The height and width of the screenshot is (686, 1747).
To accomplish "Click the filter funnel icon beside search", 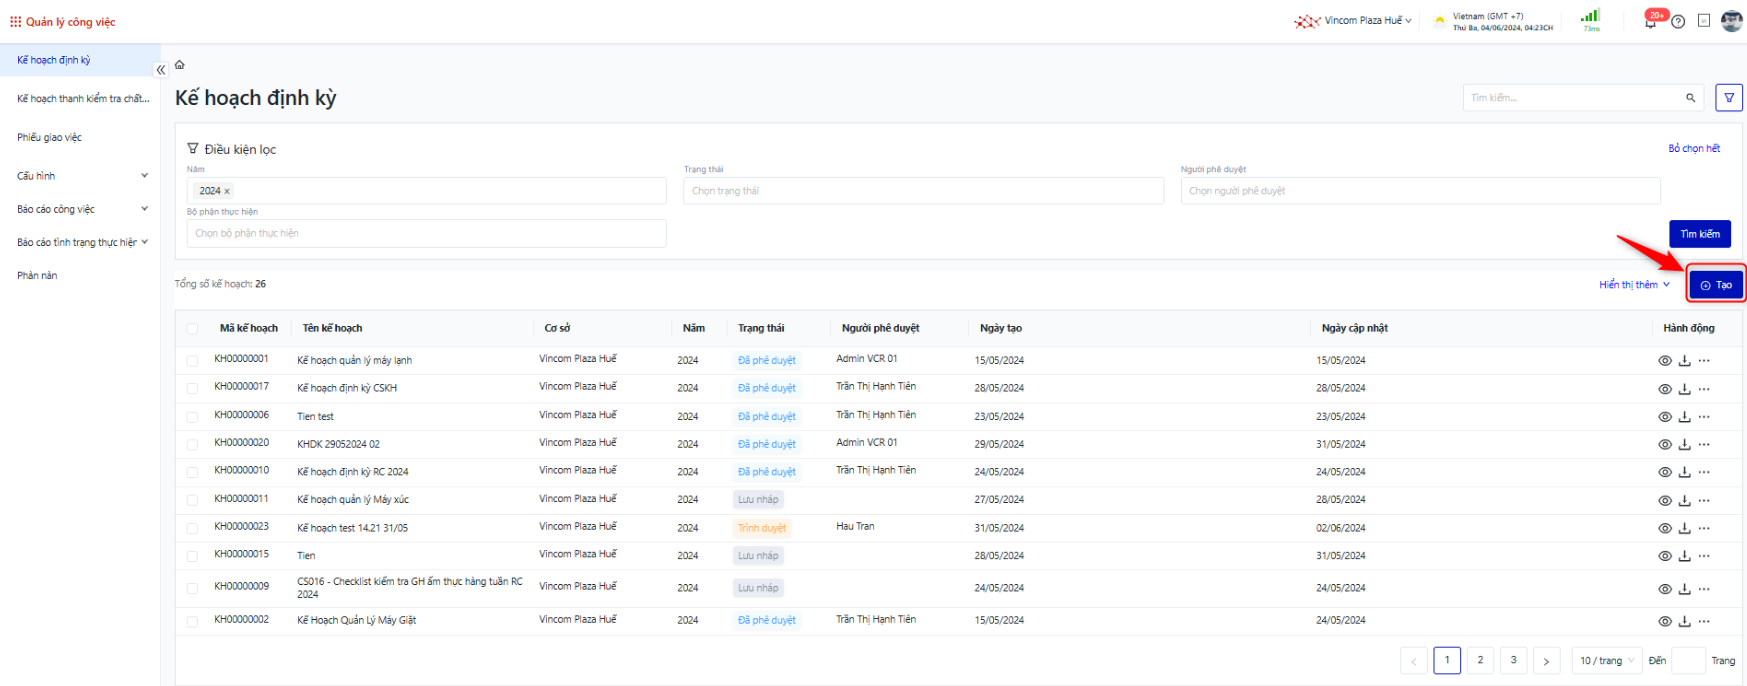I will coord(1728,98).
